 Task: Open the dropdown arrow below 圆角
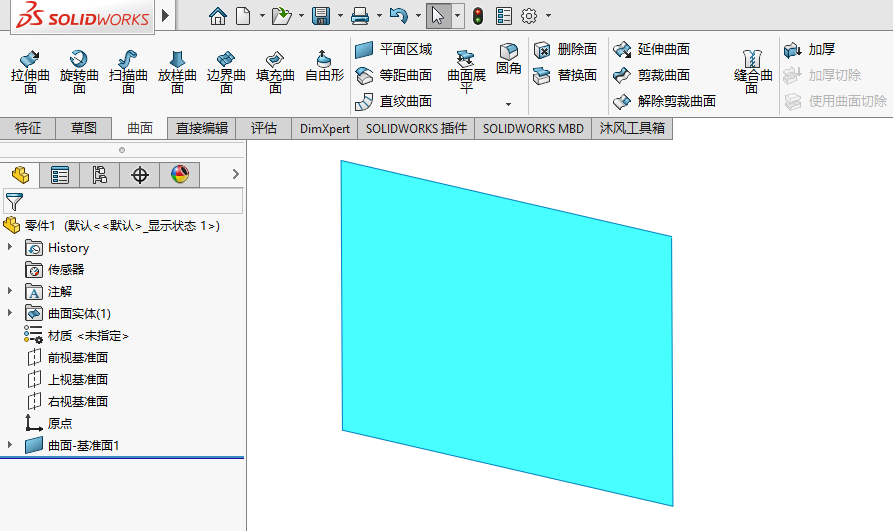pyautogui.click(x=508, y=104)
